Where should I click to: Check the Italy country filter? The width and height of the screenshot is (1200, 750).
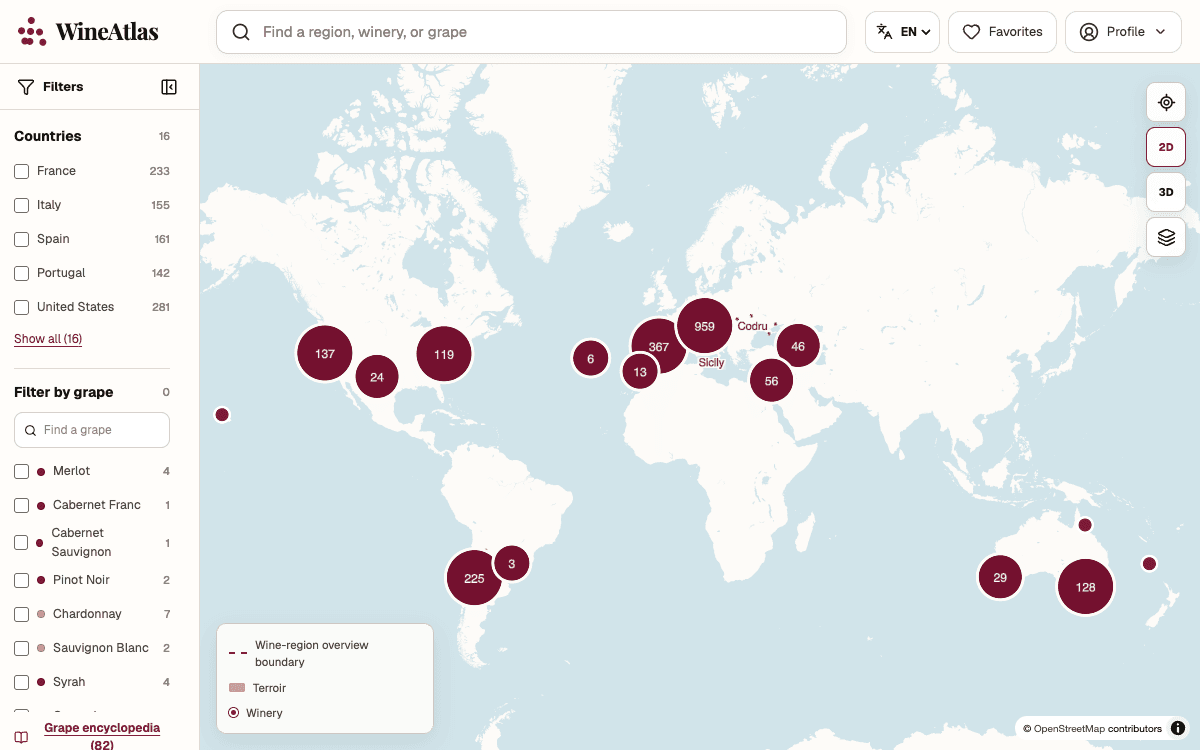click(21, 205)
